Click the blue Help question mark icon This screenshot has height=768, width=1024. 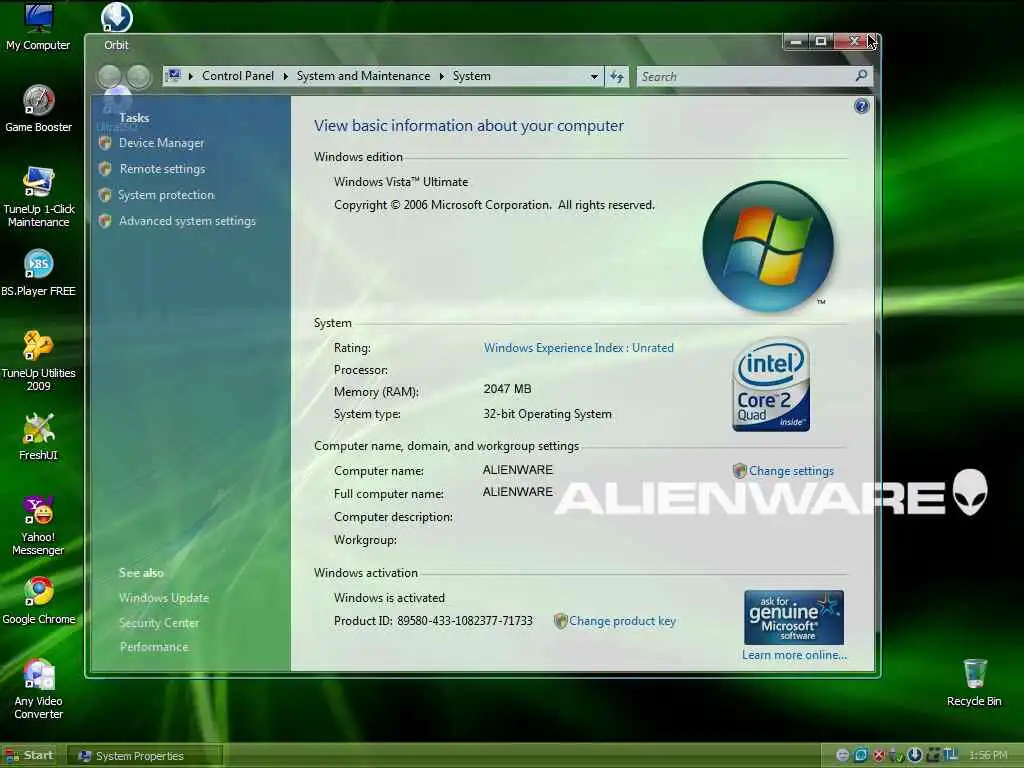(861, 106)
